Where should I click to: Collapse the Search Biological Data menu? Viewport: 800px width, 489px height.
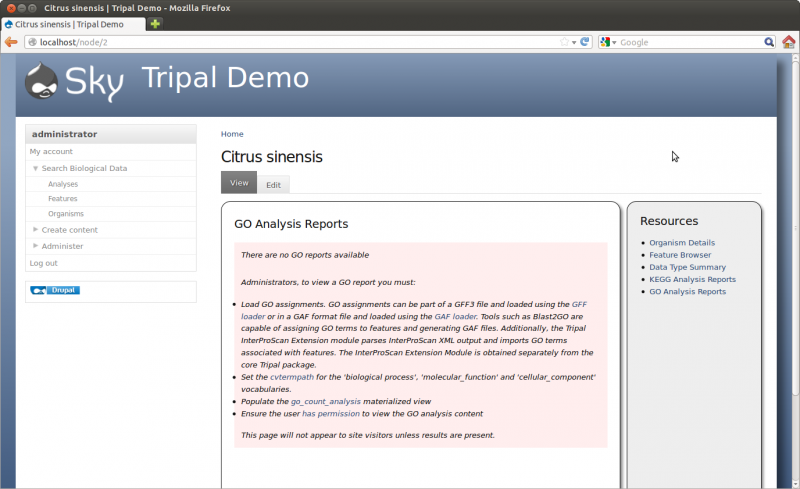pos(84,168)
